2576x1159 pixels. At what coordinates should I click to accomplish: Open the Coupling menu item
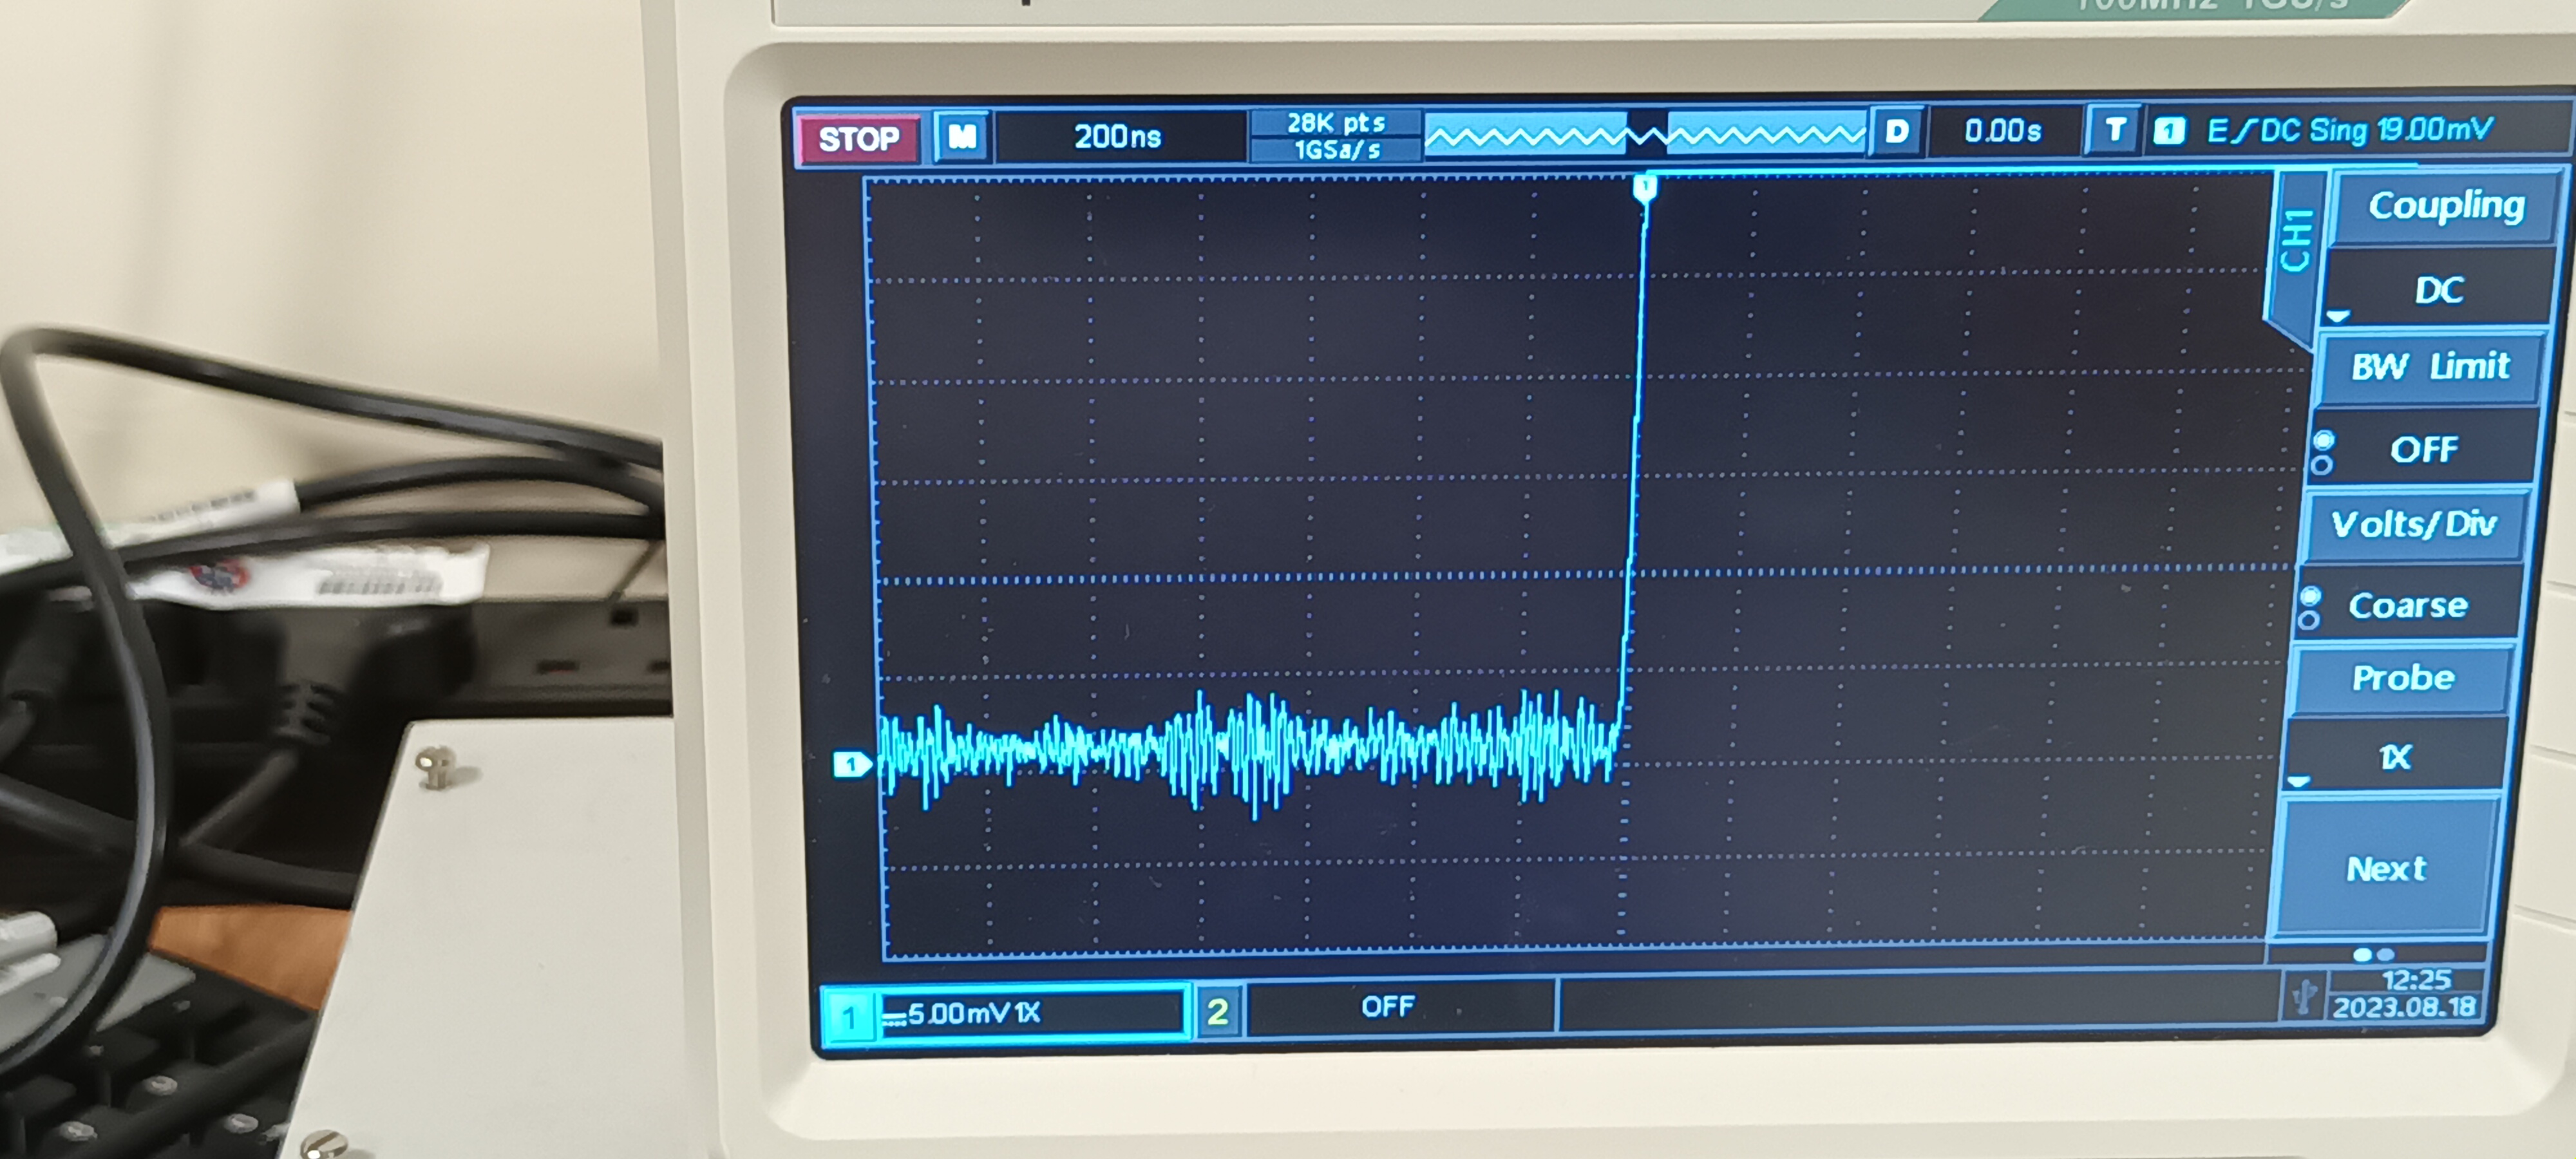(2445, 206)
